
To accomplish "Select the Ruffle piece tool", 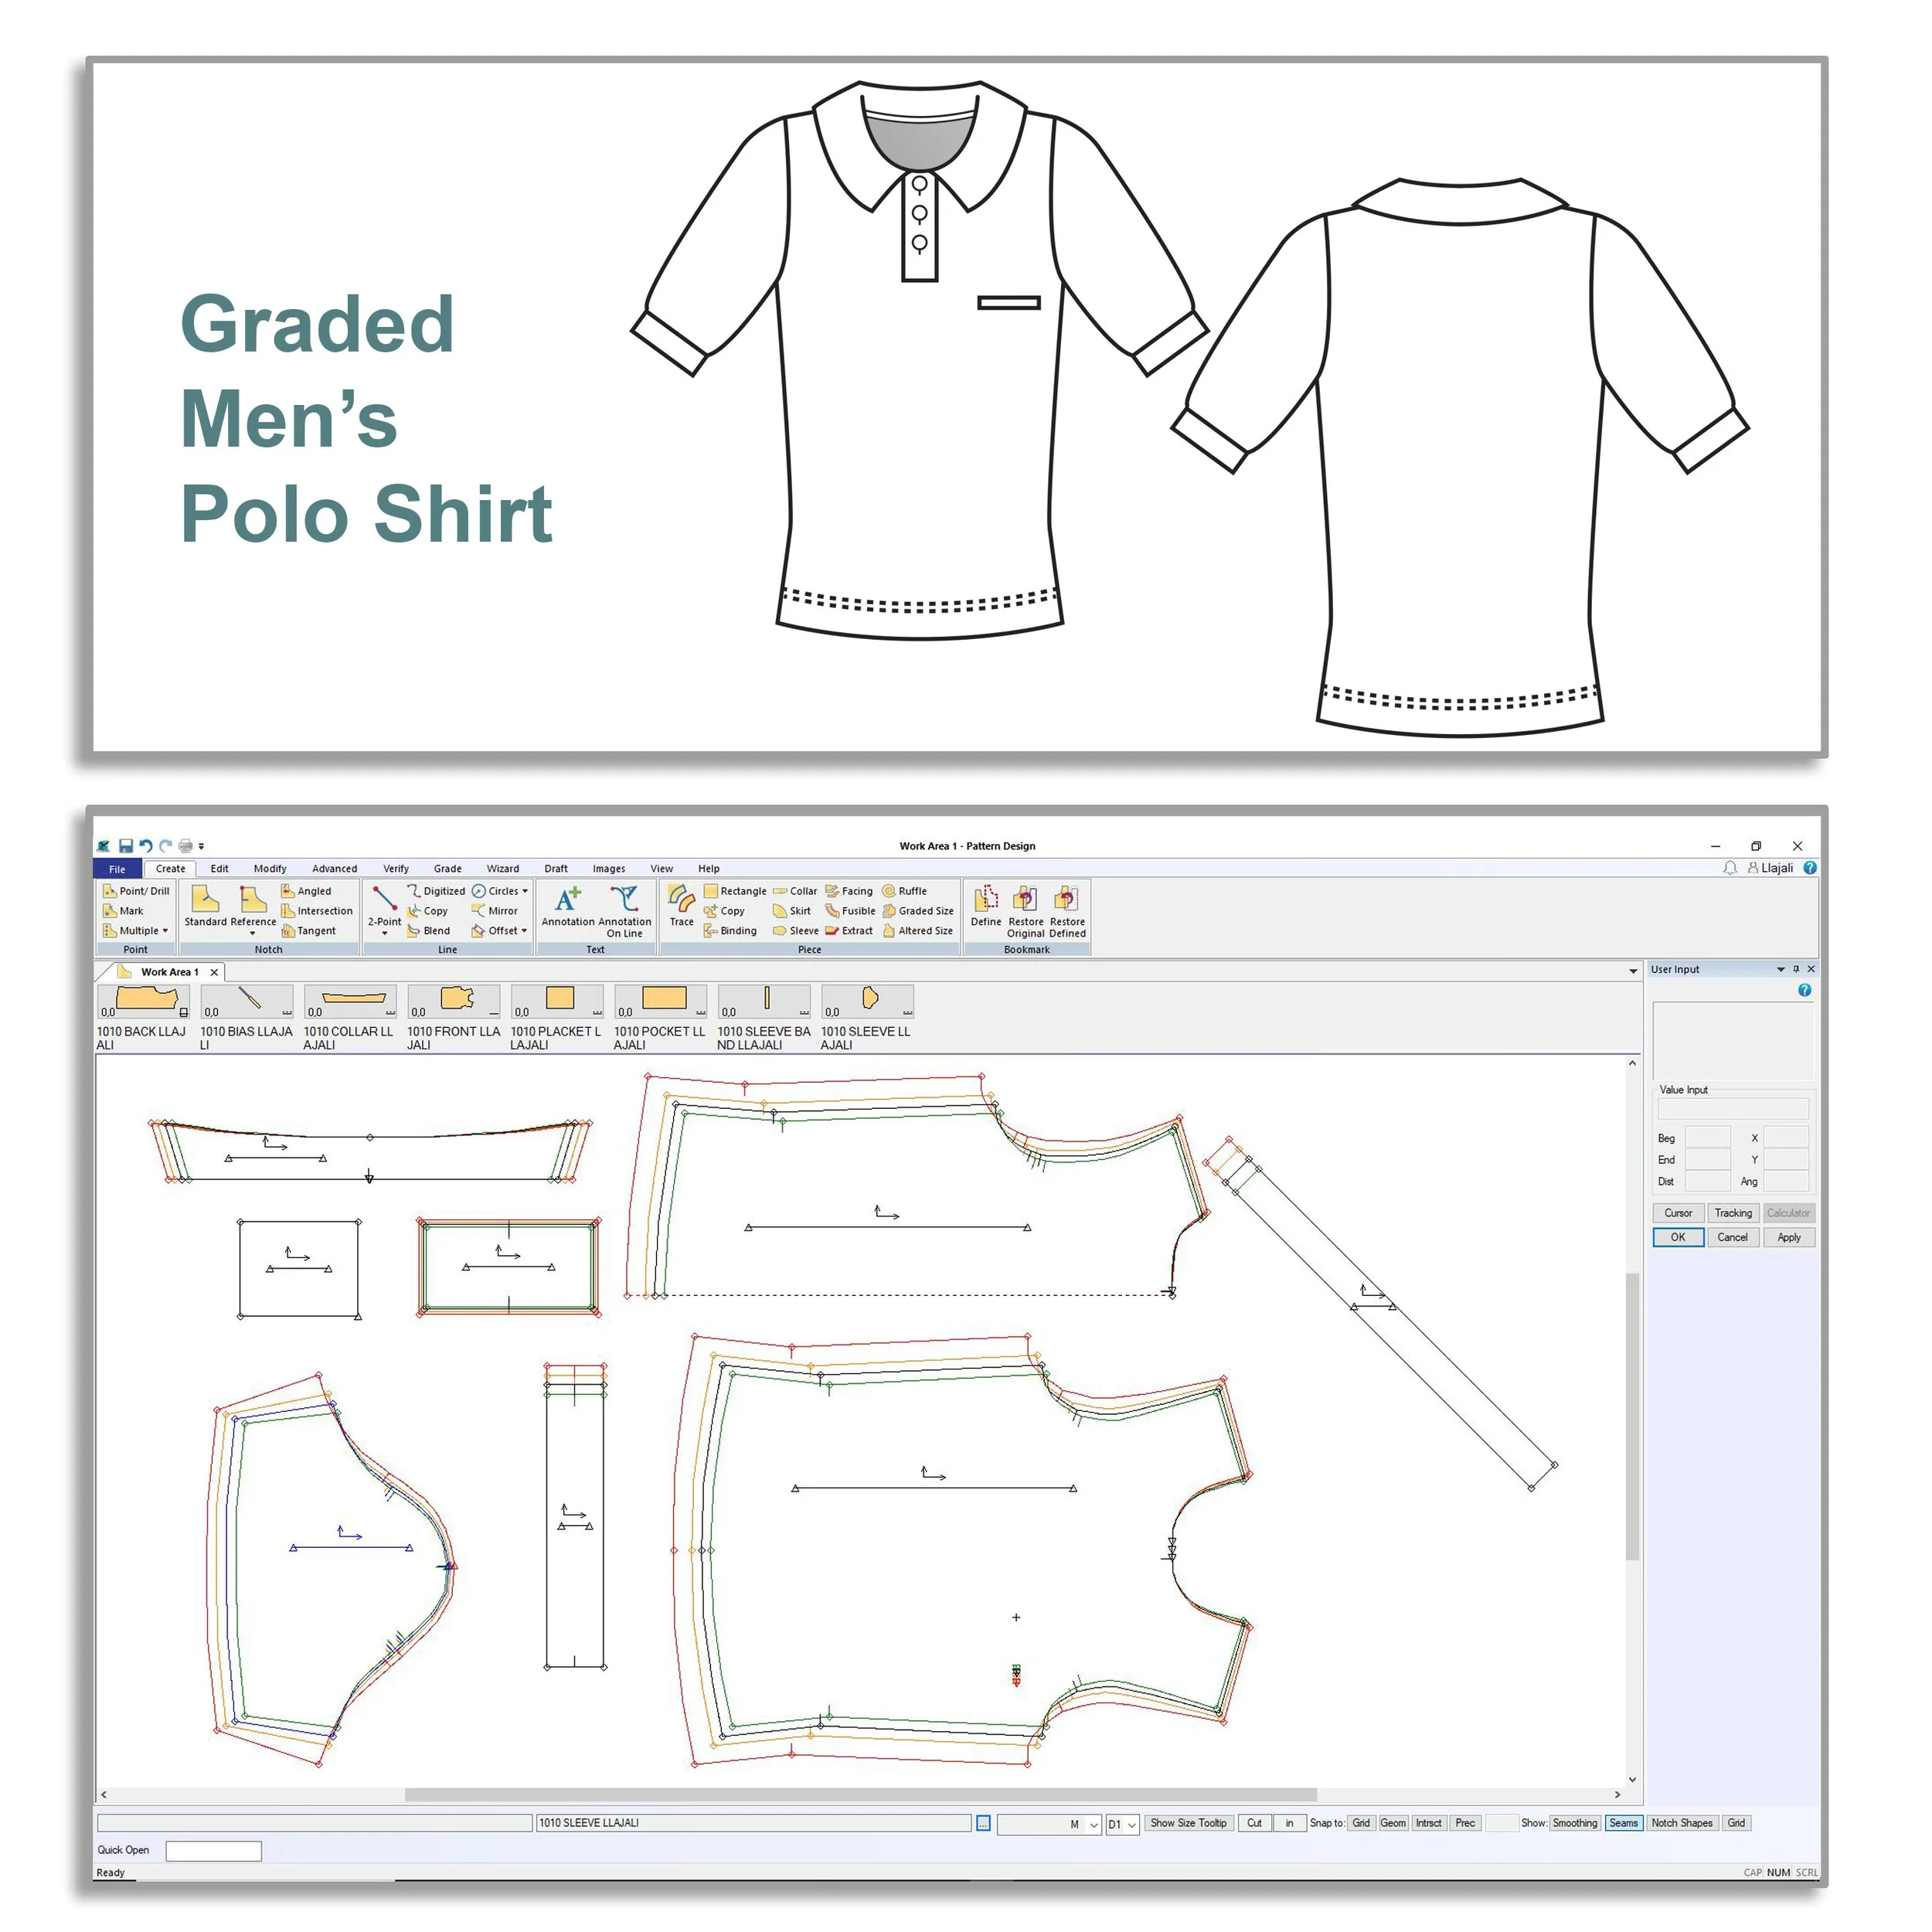I will (x=905, y=891).
